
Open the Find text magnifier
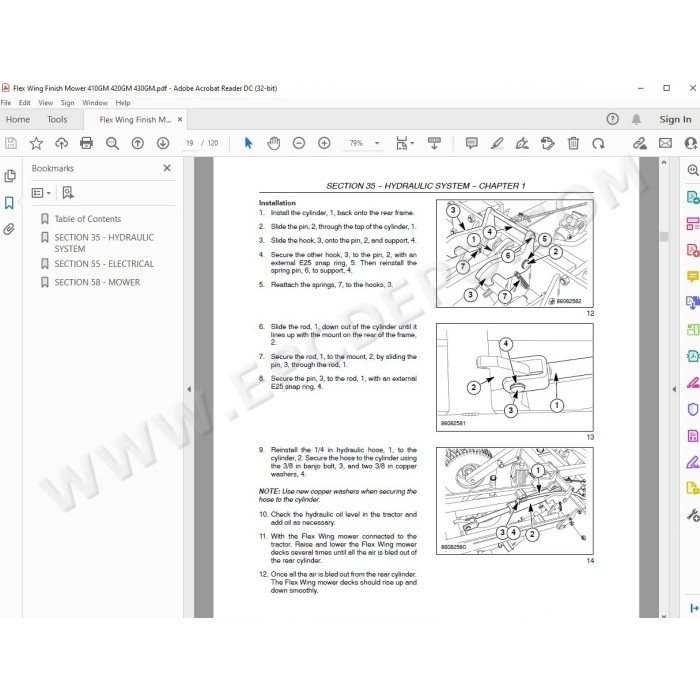click(112, 143)
